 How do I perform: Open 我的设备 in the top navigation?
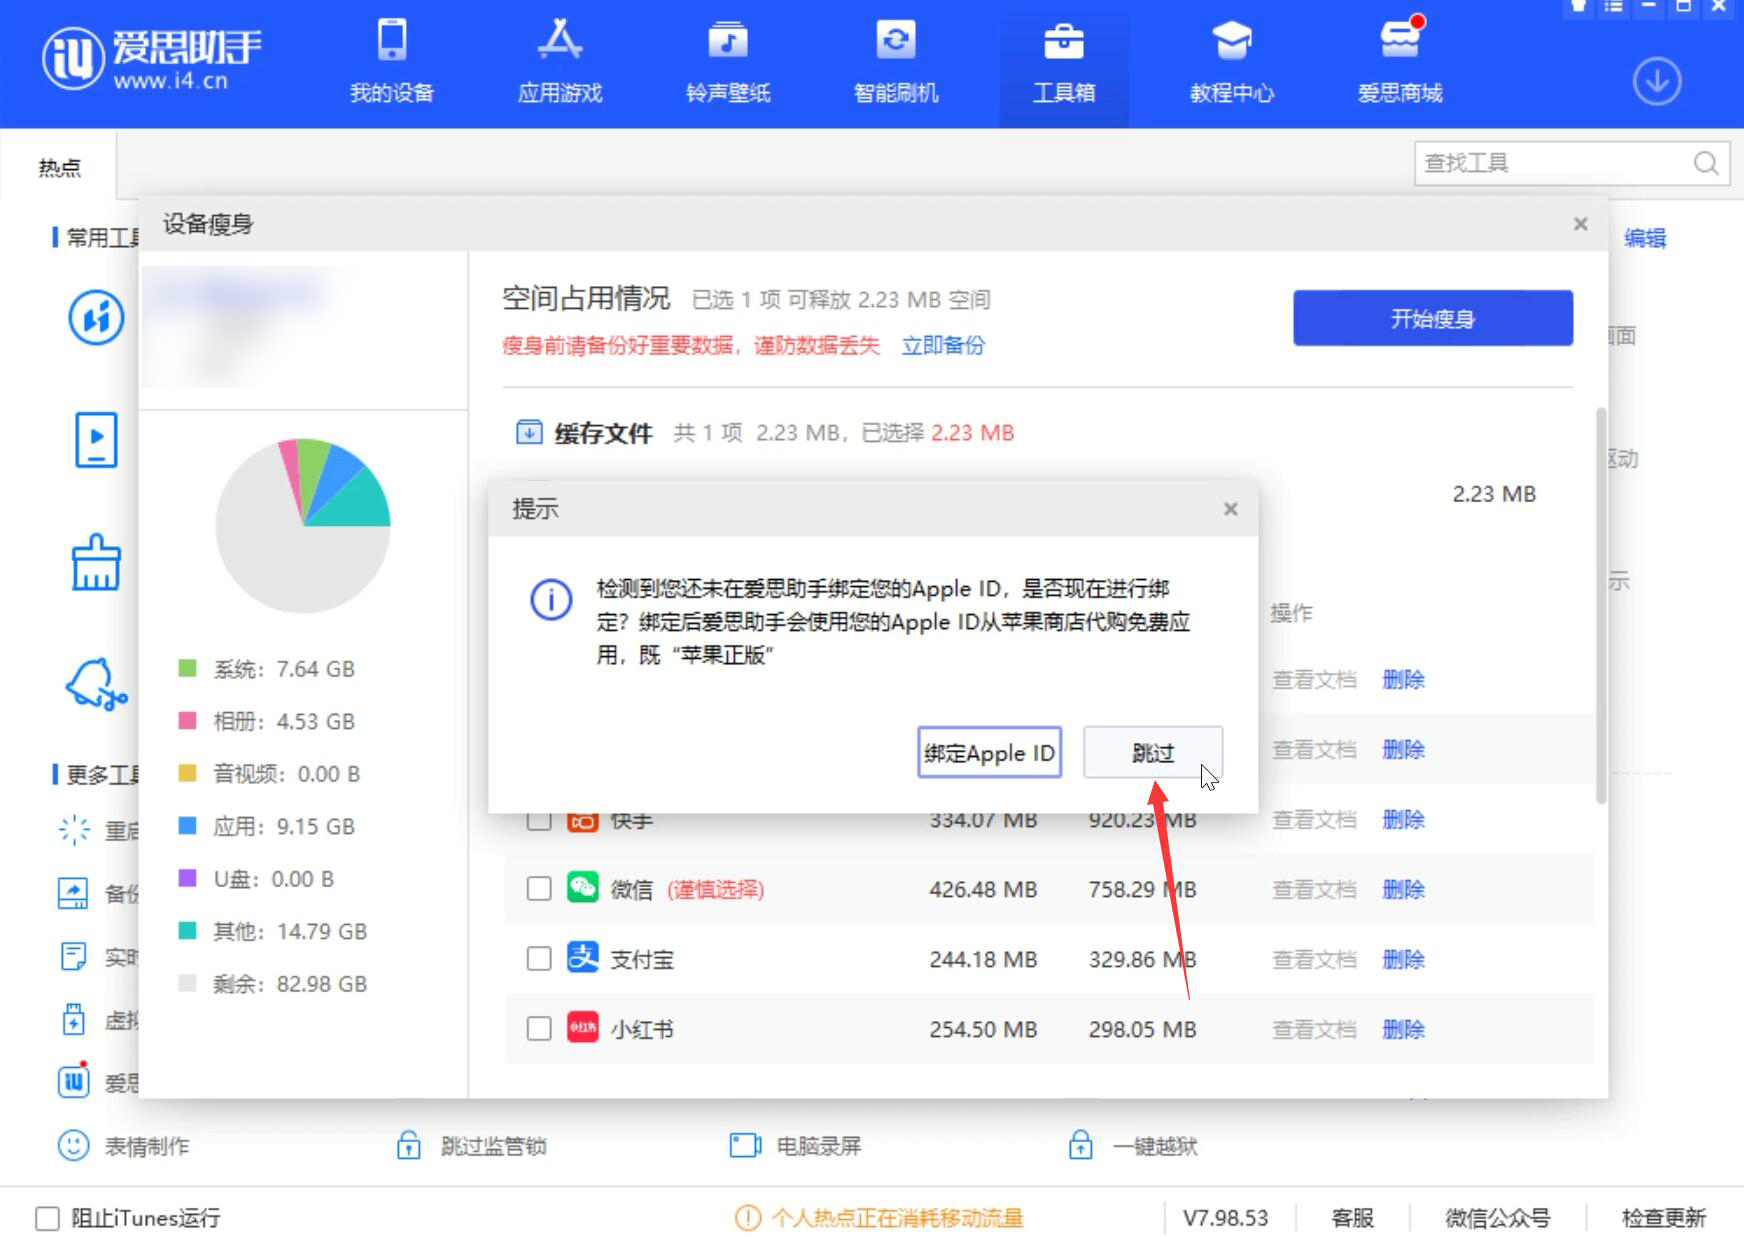pyautogui.click(x=392, y=64)
